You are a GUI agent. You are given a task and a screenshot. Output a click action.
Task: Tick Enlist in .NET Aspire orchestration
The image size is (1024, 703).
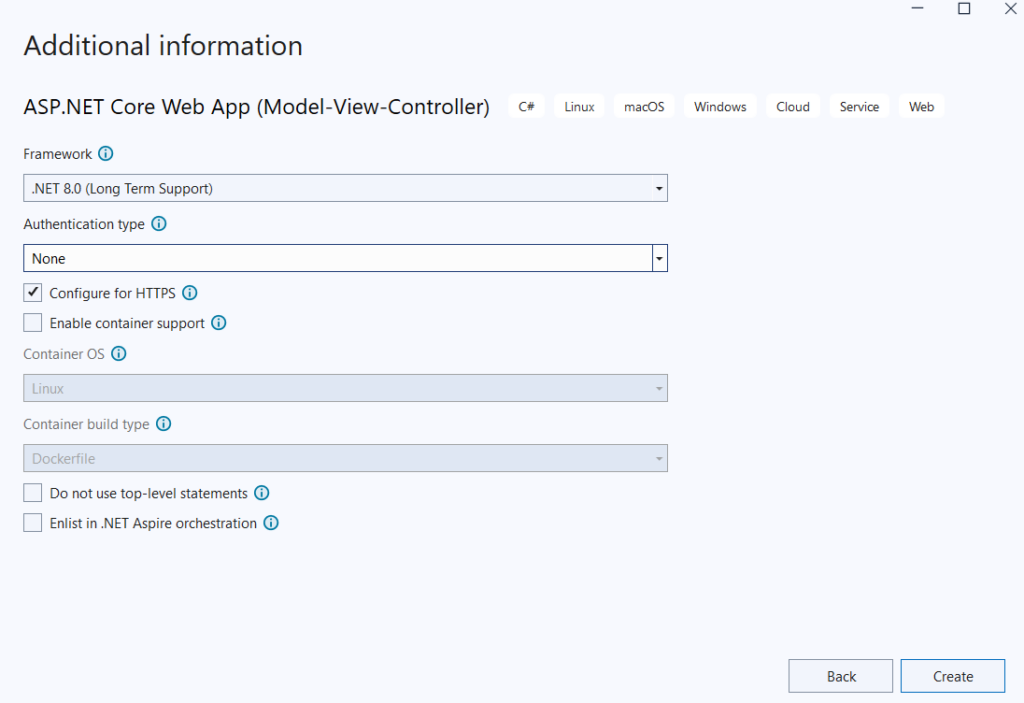pos(33,523)
